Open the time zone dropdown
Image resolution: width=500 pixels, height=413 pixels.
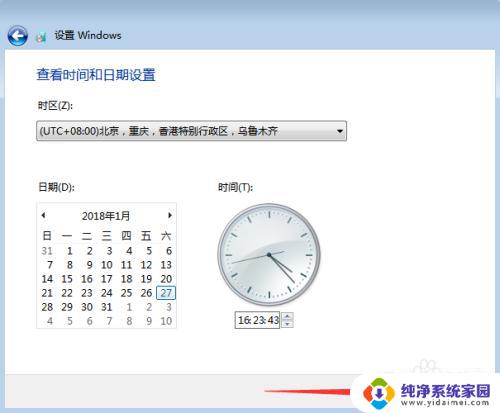[191, 131]
